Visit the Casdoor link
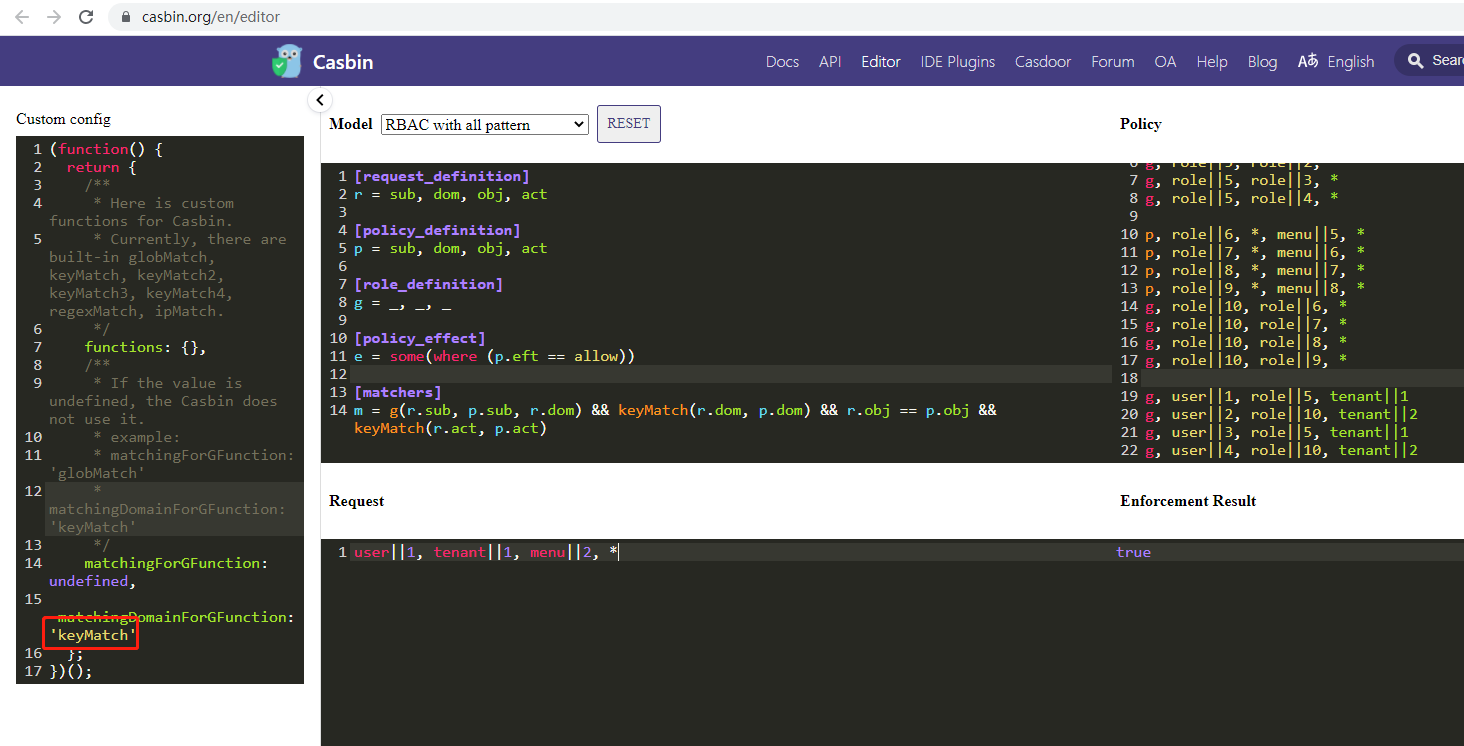 click(1043, 61)
